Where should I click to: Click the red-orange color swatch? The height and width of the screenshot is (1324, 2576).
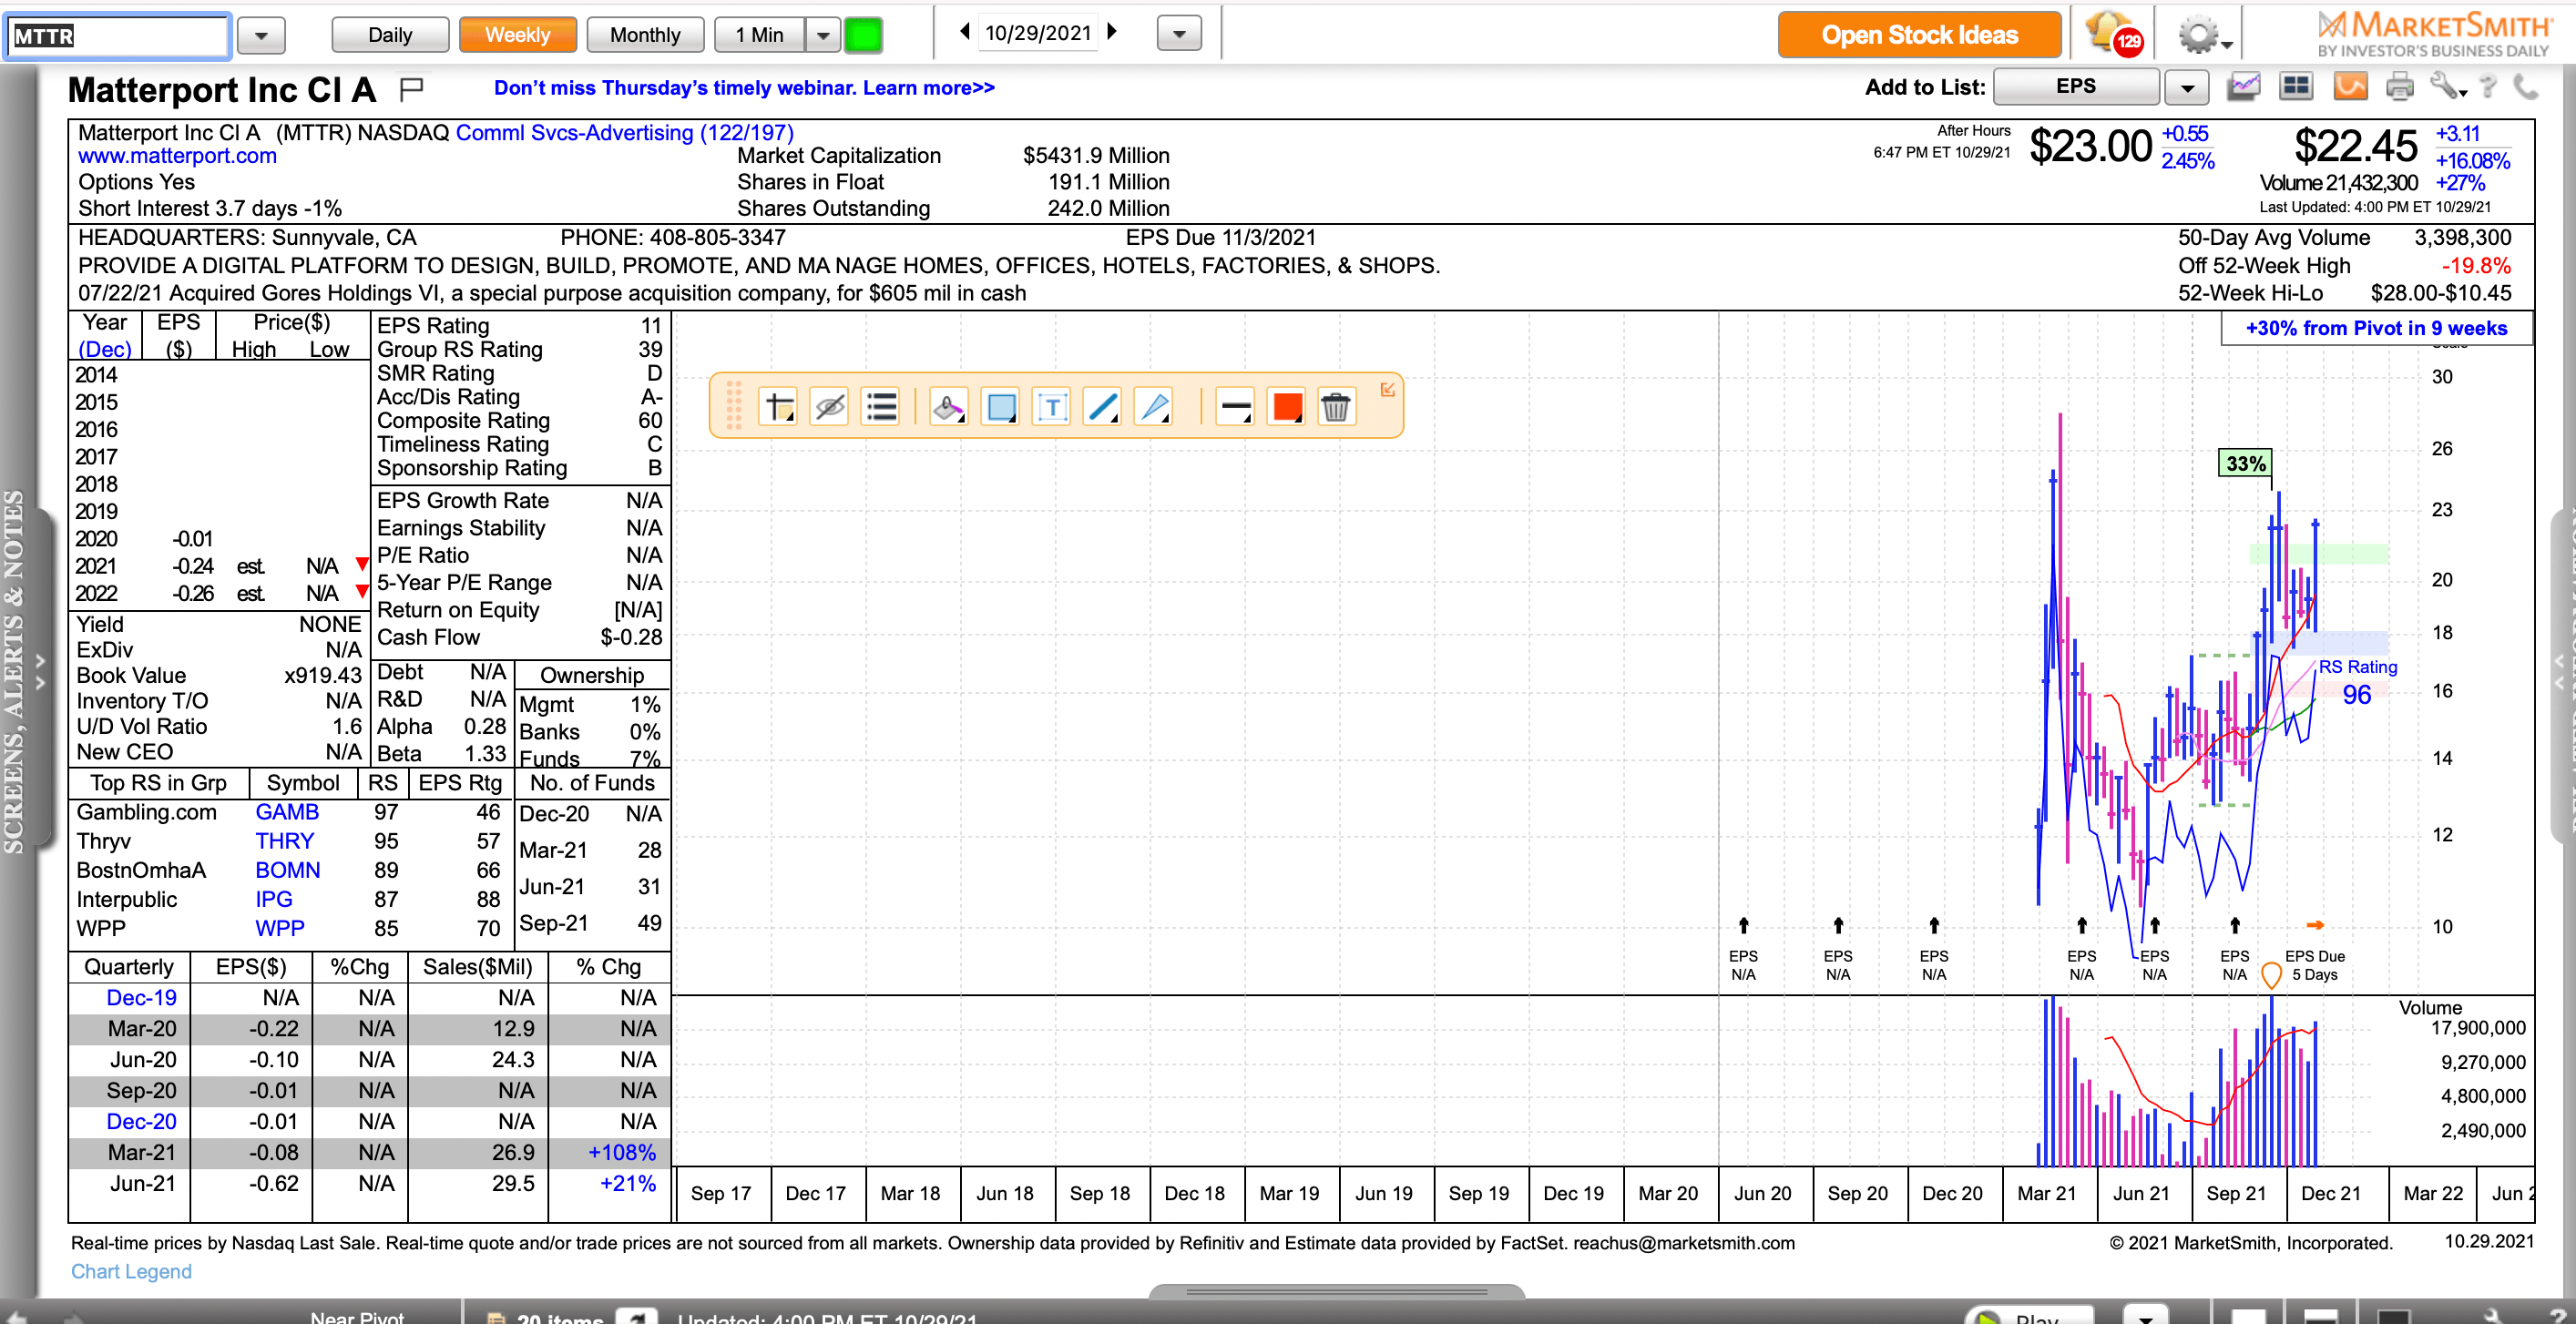point(1286,407)
